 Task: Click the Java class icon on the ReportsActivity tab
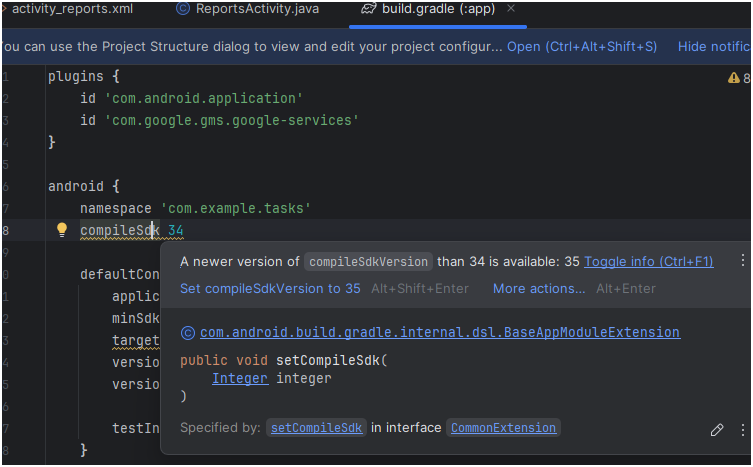(x=182, y=9)
